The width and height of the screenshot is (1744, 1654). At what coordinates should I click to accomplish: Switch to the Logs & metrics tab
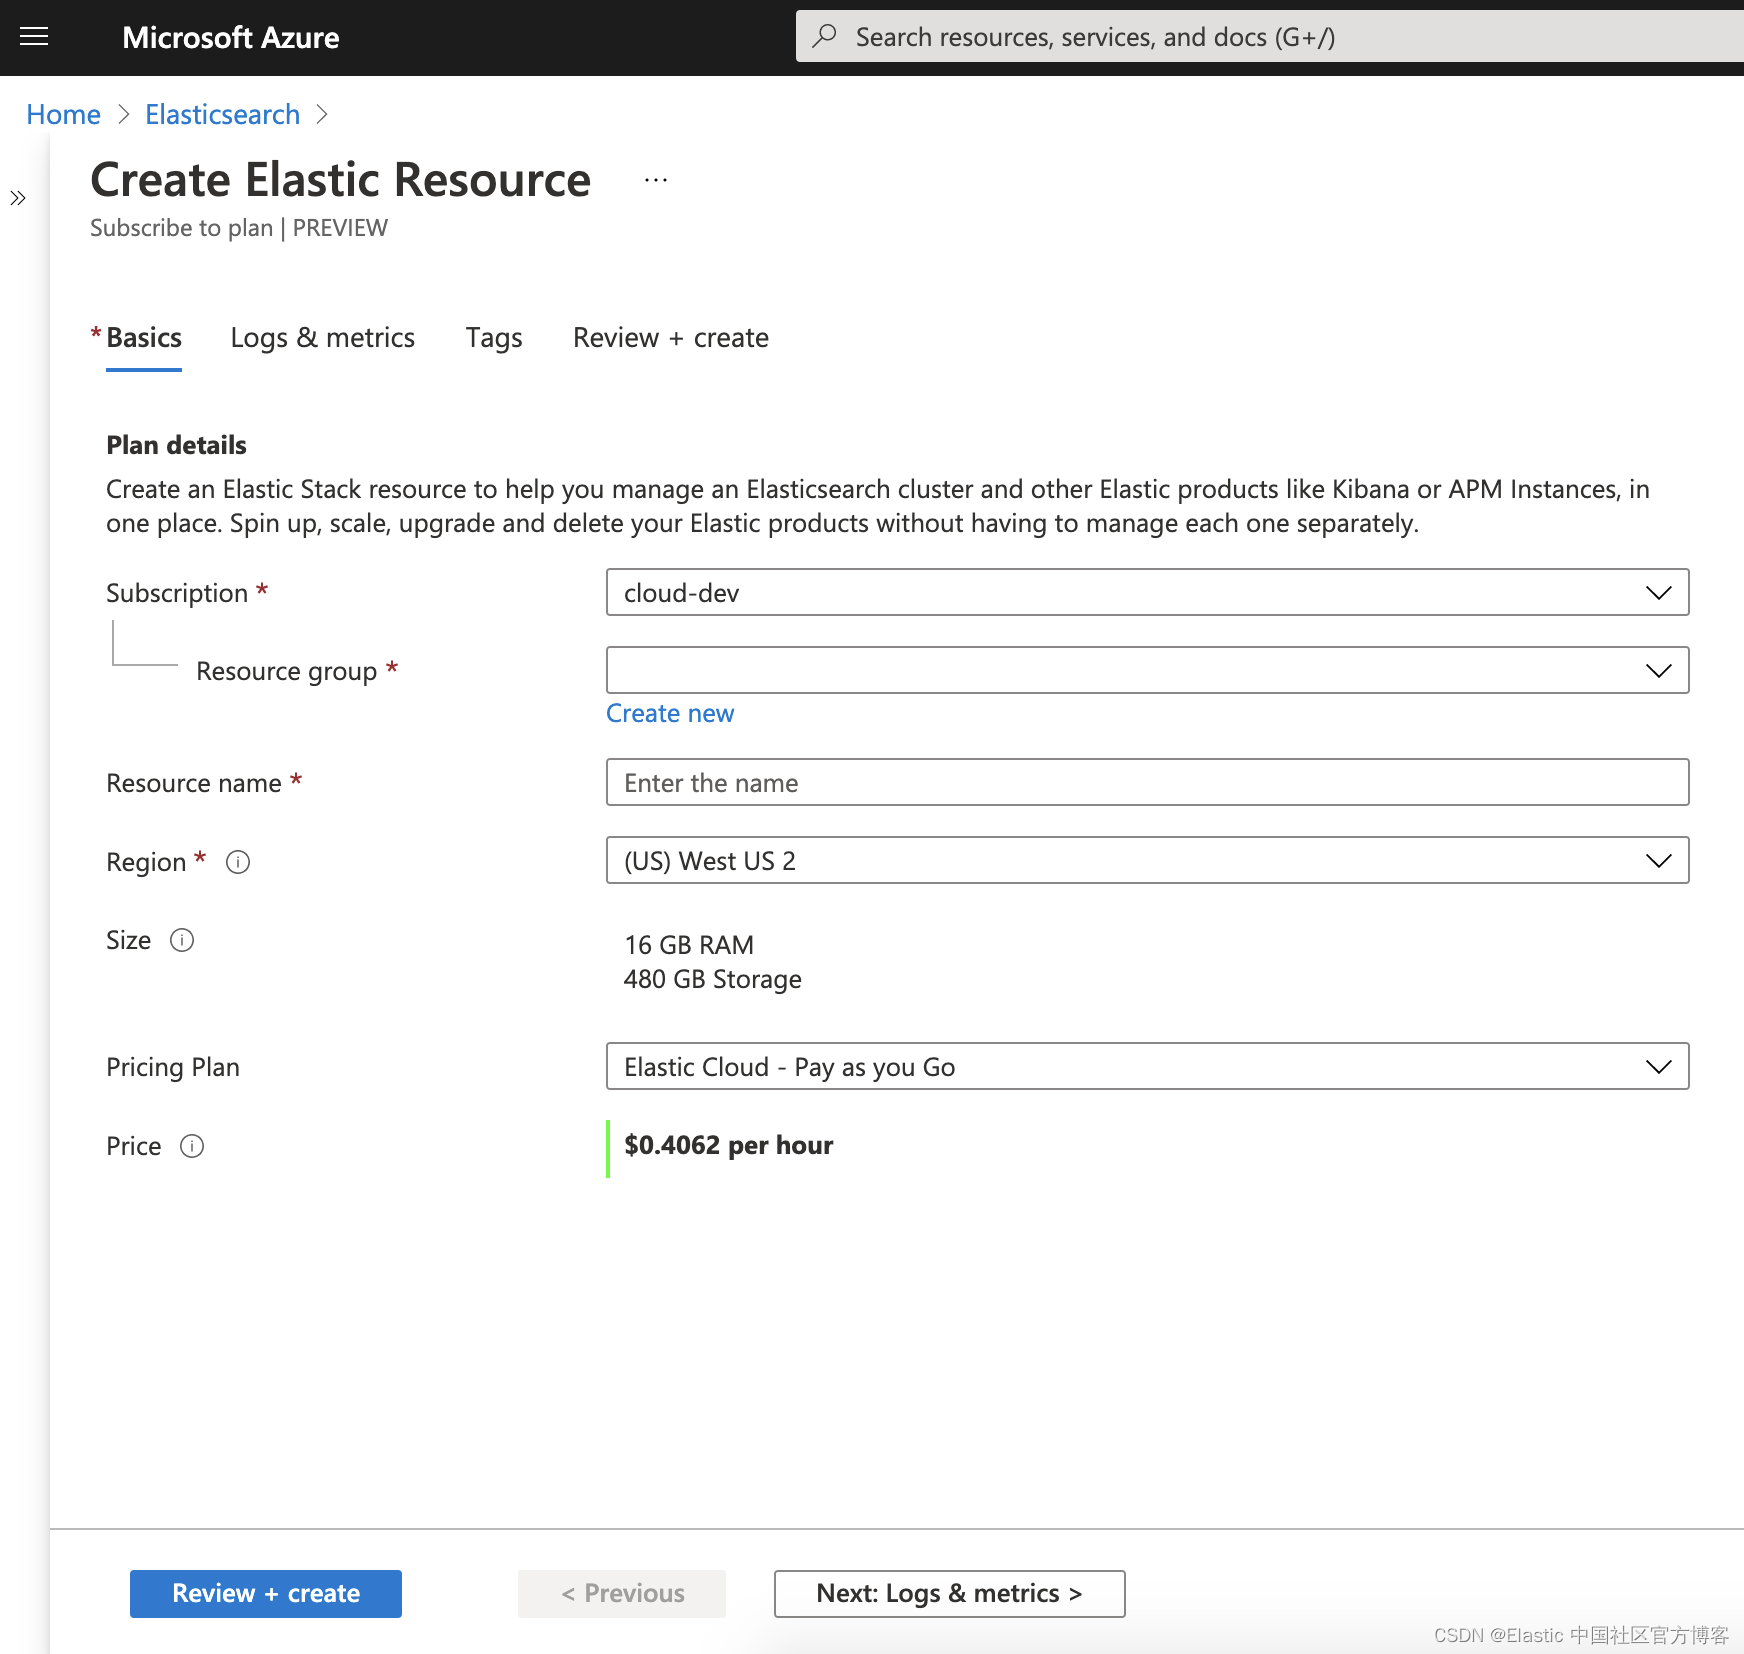[x=322, y=337]
